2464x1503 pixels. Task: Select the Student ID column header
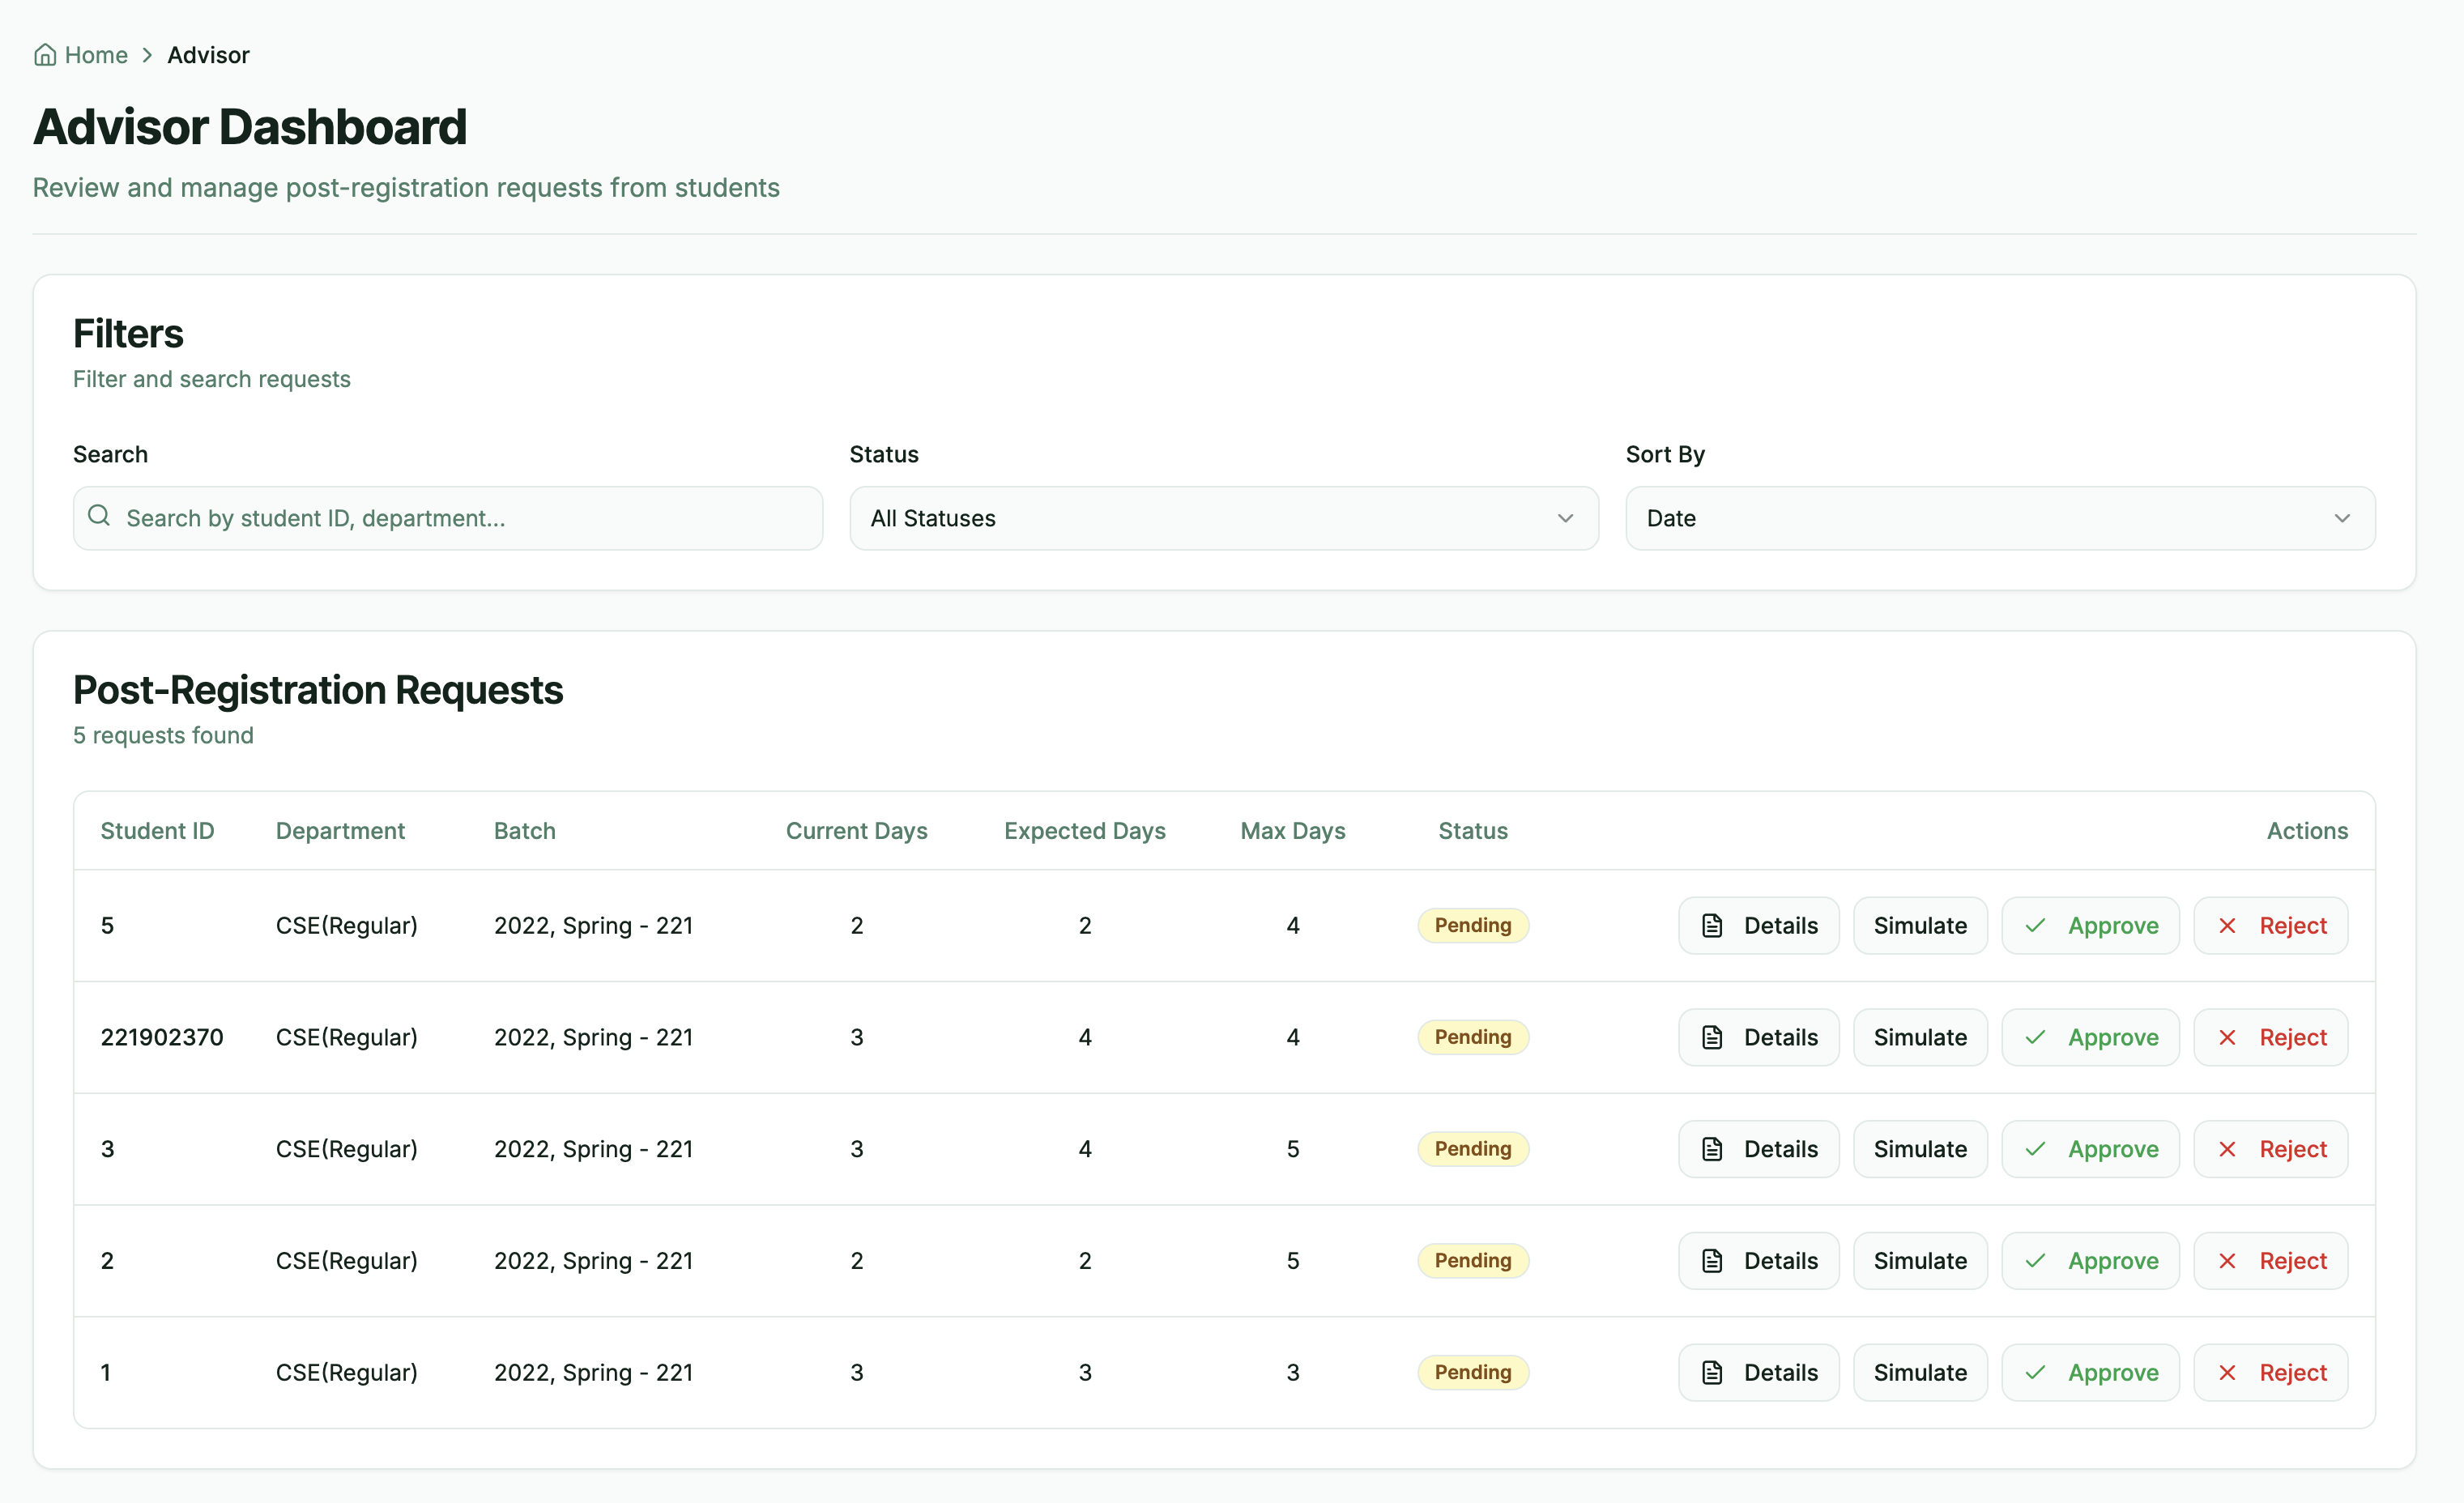[157, 830]
